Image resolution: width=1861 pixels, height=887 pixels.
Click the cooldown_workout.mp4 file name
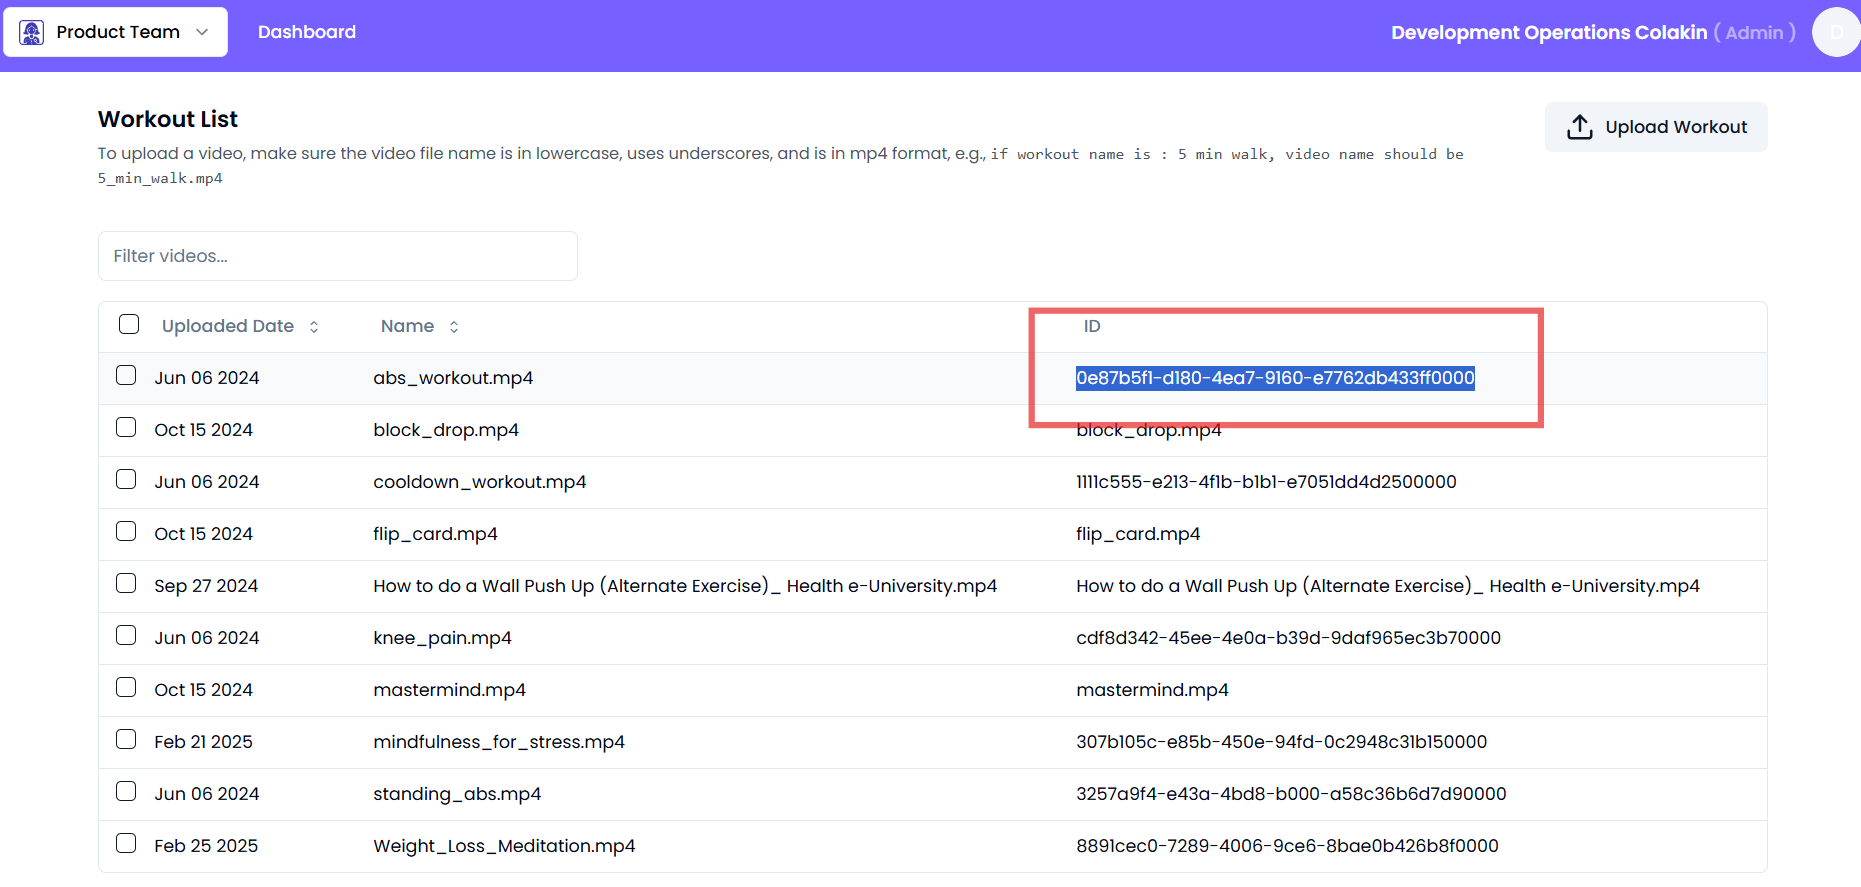[479, 482]
